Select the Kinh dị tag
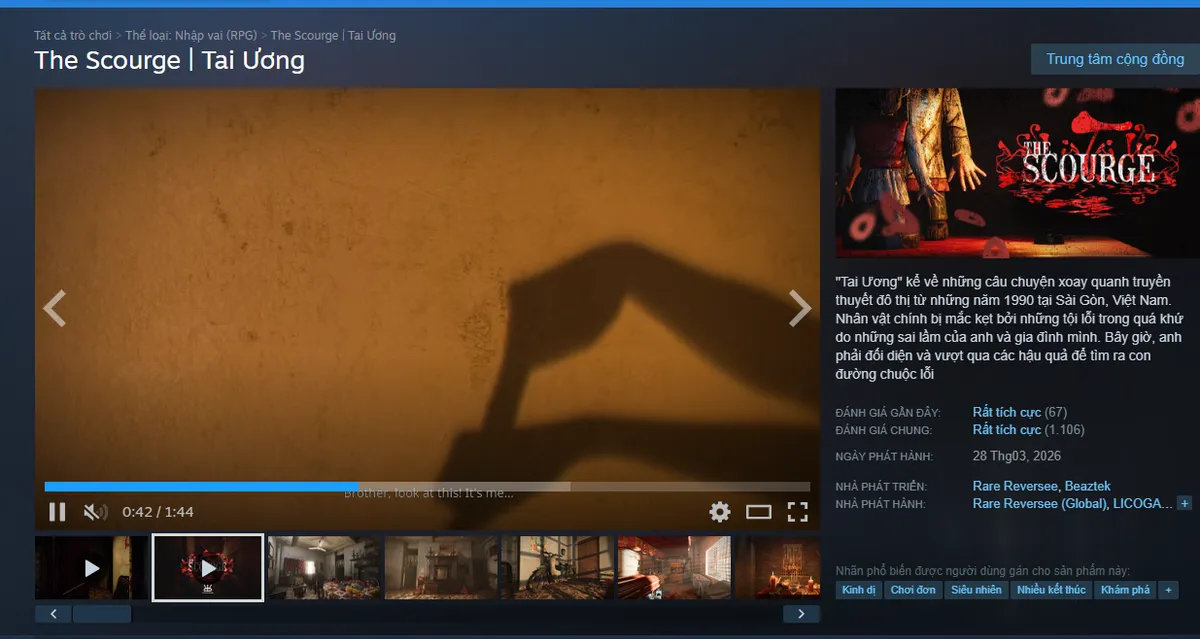The width and height of the screenshot is (1200, 639). click(x=858, y=590)
